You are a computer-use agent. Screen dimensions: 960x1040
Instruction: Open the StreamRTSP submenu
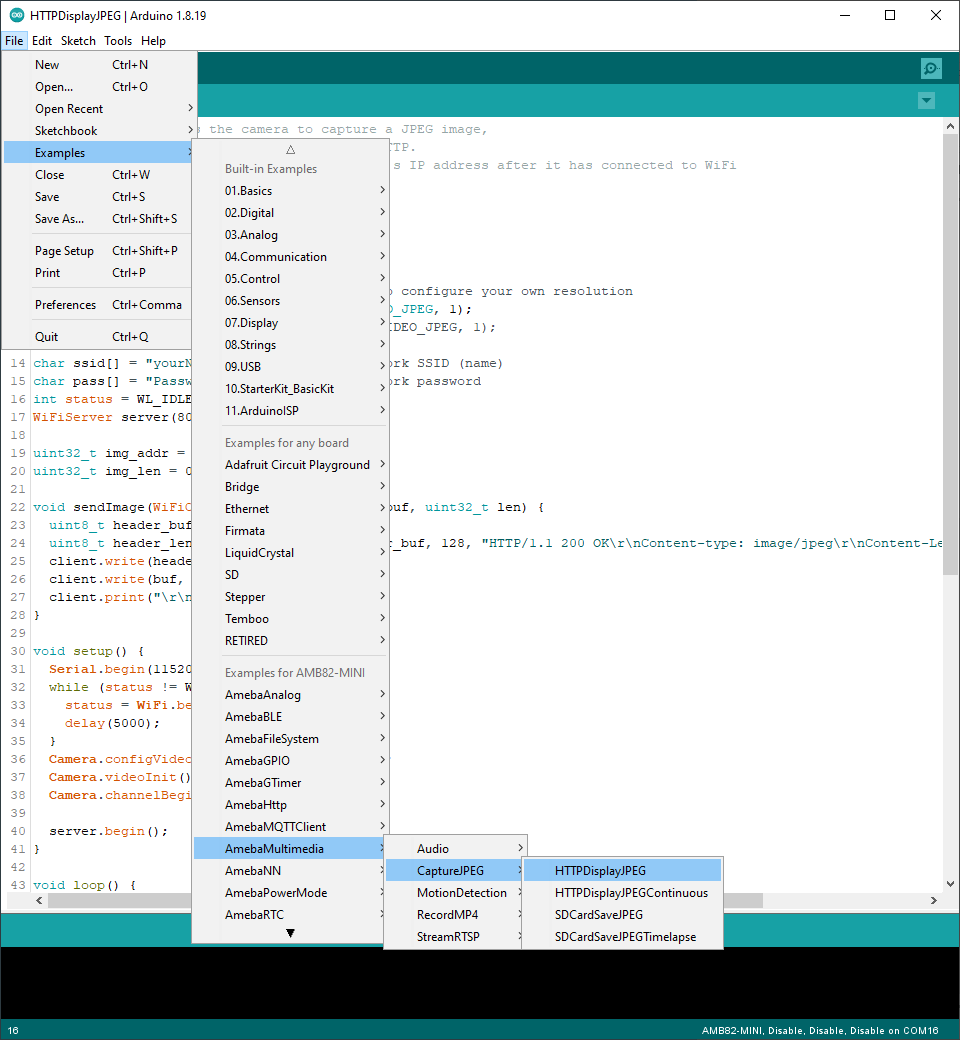pos(456,936)
